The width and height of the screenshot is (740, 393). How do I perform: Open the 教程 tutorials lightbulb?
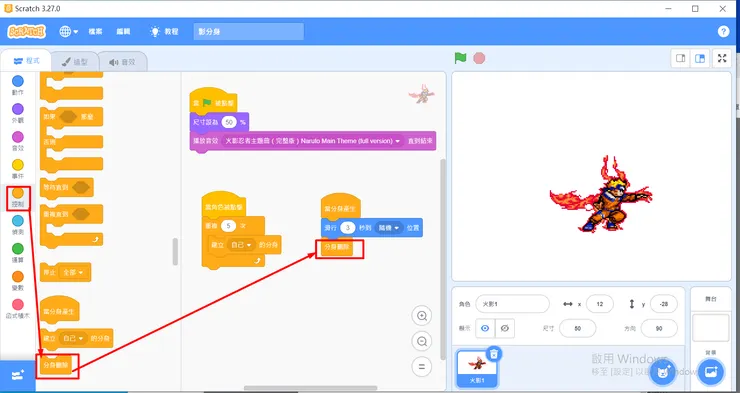(x=164, y=32)
